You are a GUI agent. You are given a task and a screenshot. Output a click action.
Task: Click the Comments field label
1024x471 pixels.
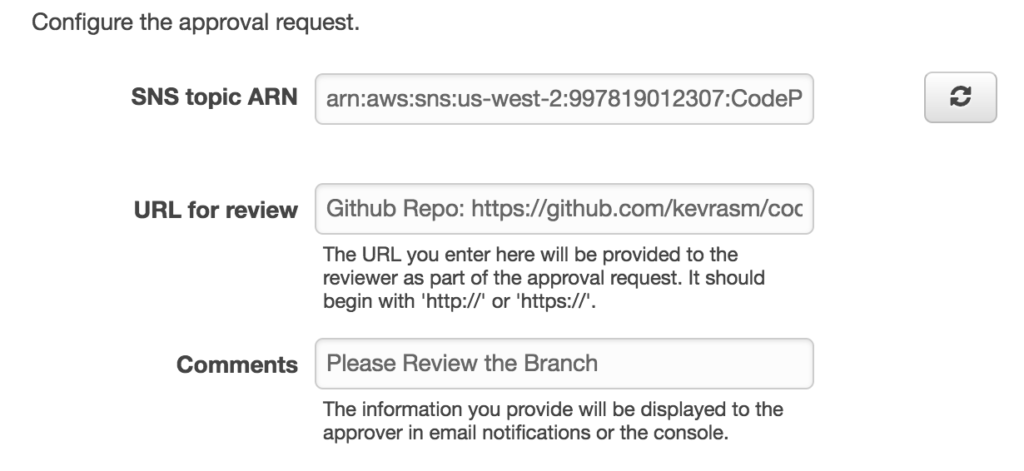(237, 365)
